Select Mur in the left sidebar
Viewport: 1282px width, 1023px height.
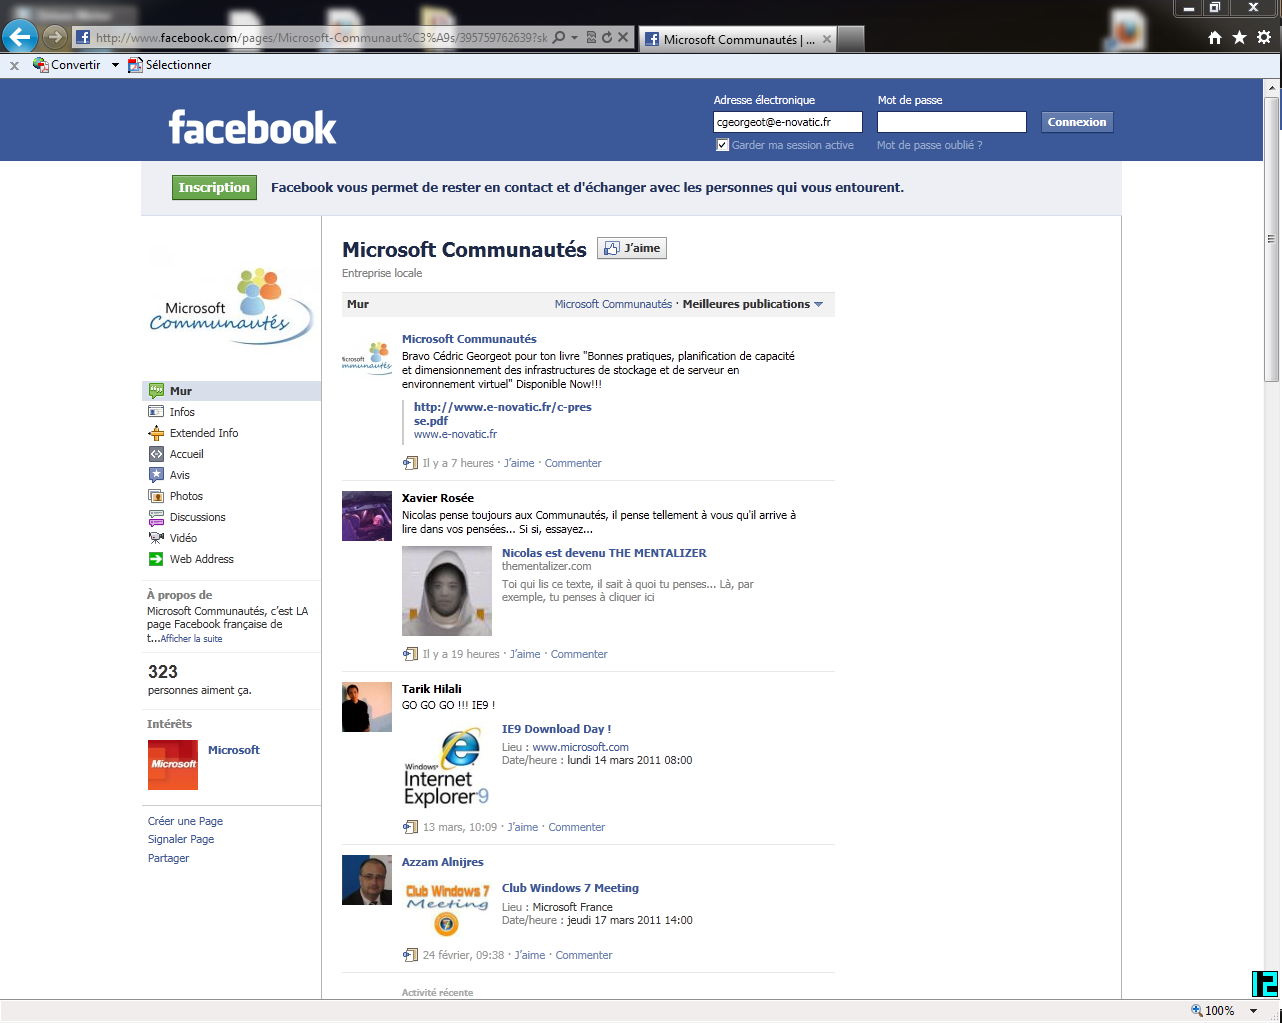click(231, 391)
